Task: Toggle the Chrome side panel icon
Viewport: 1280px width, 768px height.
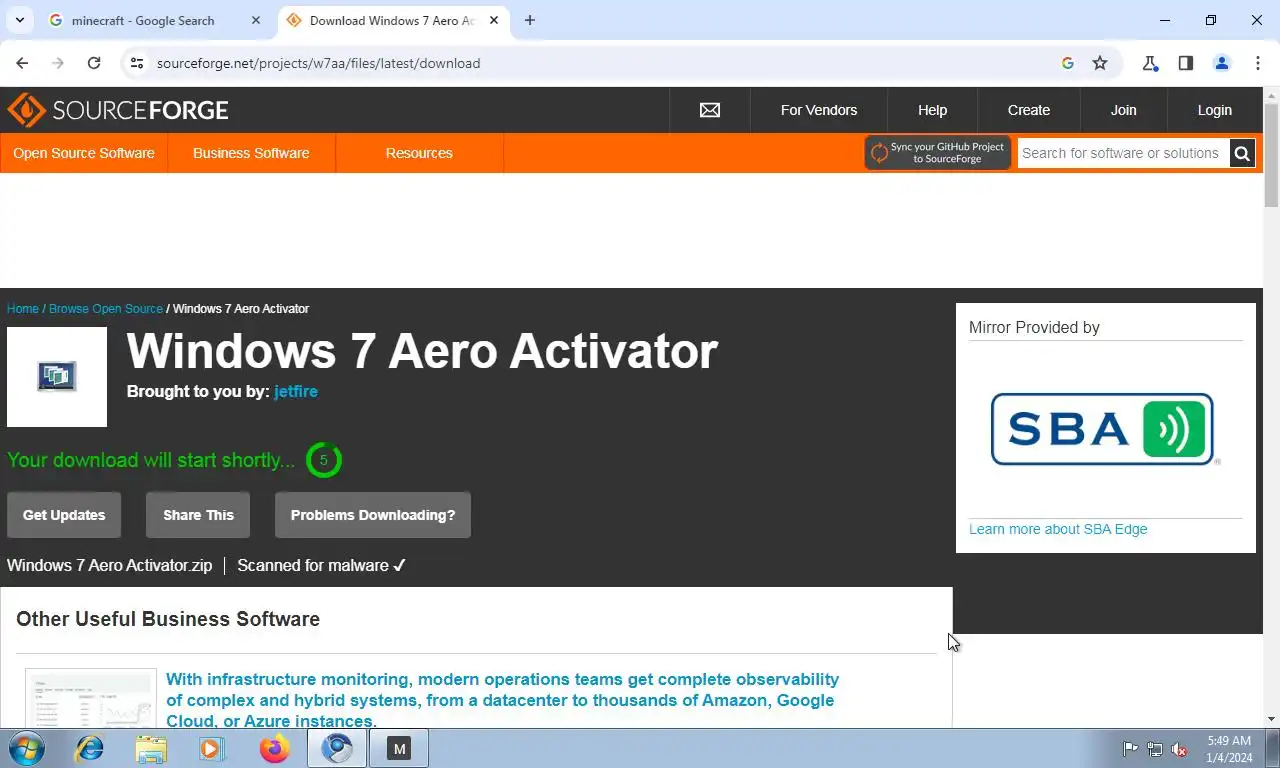Action: click(1185, 63)
